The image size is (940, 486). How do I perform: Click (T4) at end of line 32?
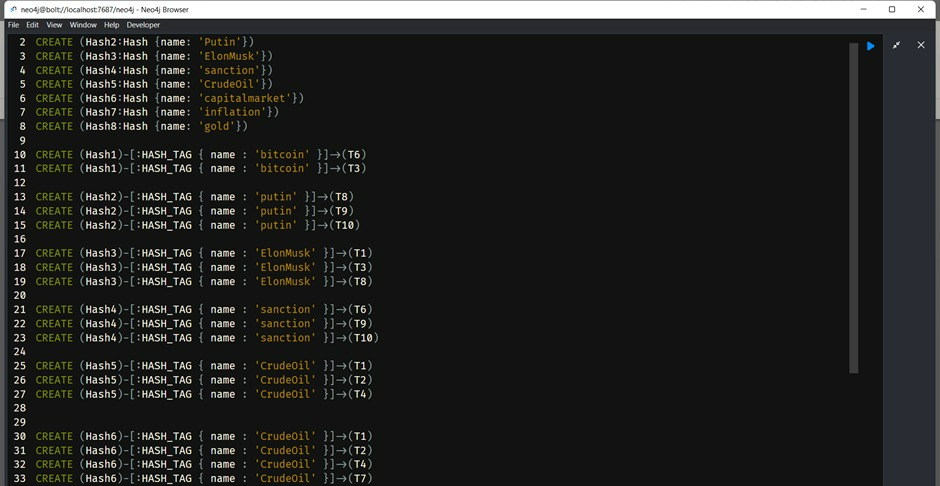(x=360, y=464)
